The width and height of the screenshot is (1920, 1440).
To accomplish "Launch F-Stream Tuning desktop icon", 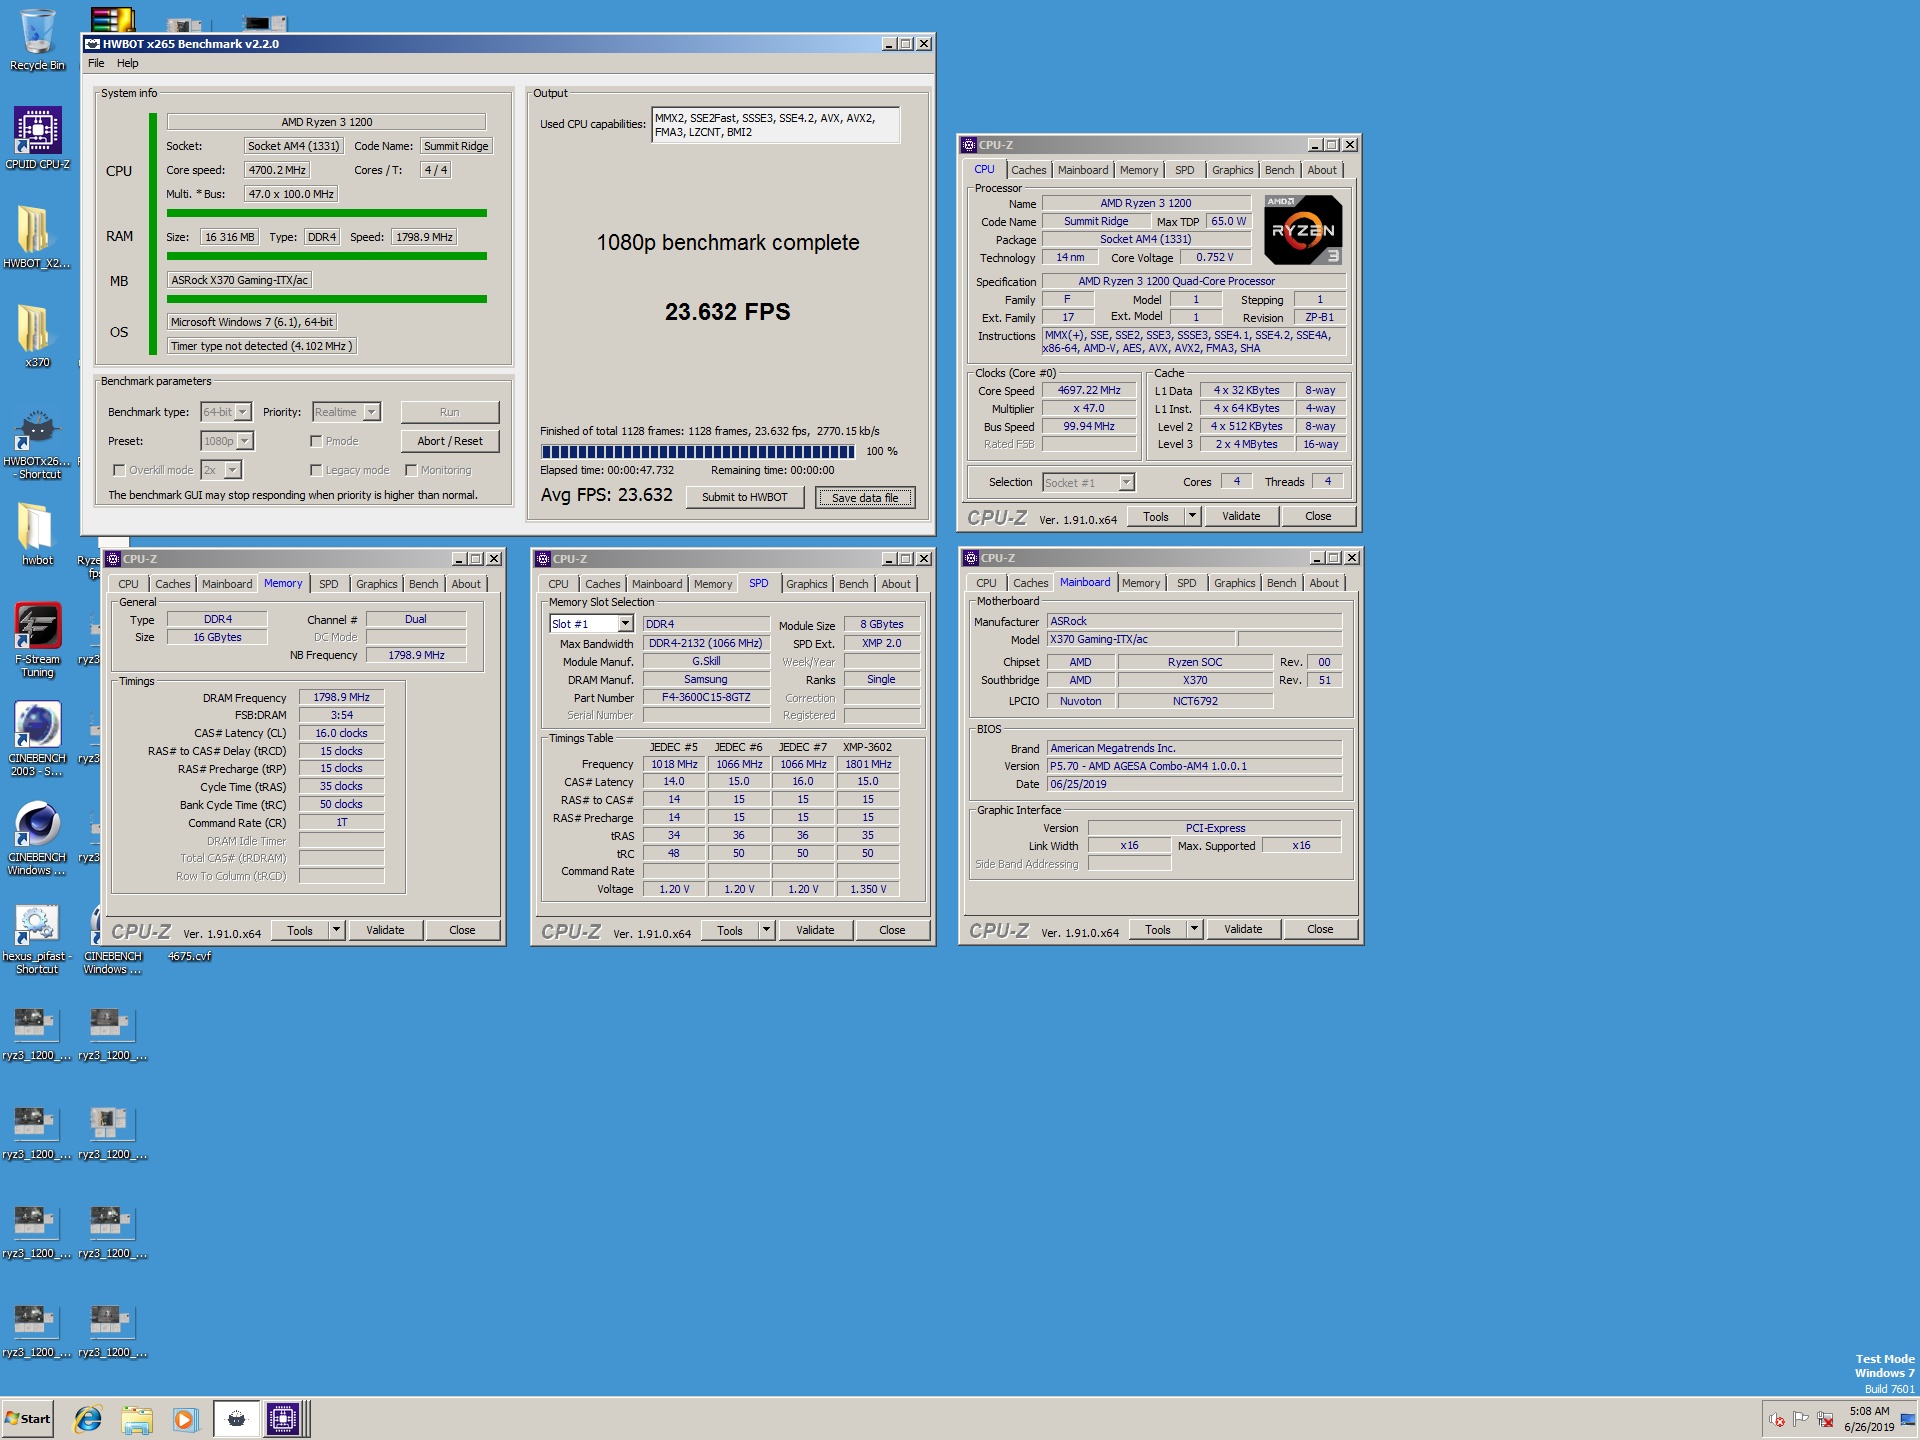I will 37,640.
